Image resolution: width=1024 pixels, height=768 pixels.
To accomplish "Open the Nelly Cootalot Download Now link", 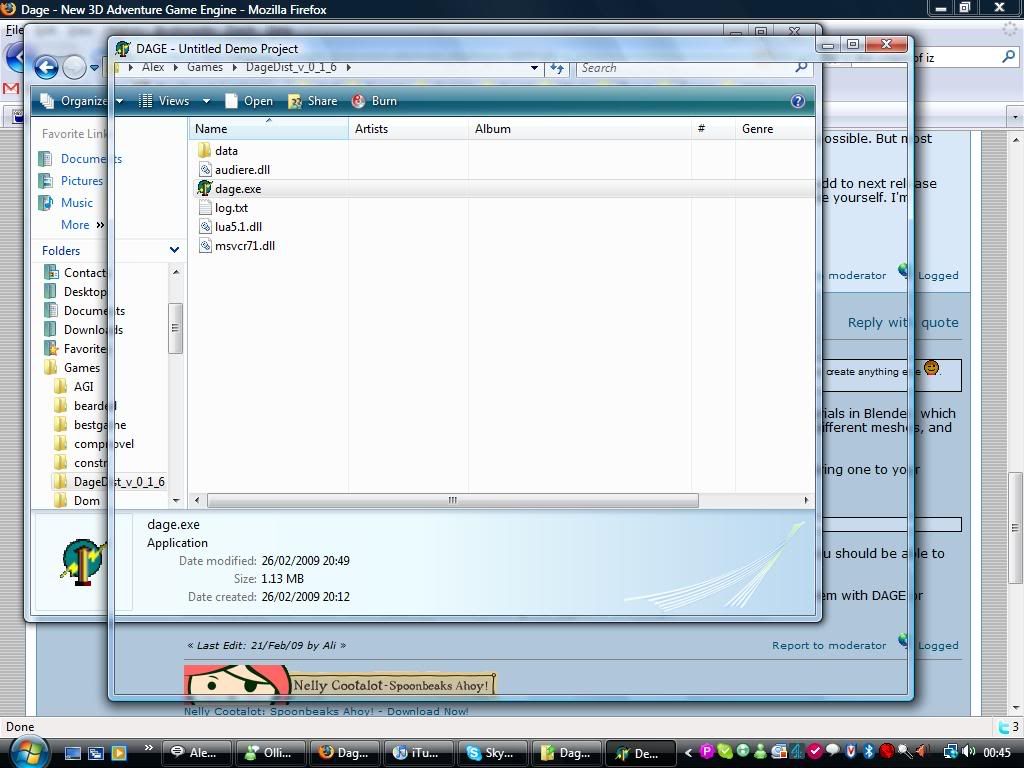I will point(326,711).
